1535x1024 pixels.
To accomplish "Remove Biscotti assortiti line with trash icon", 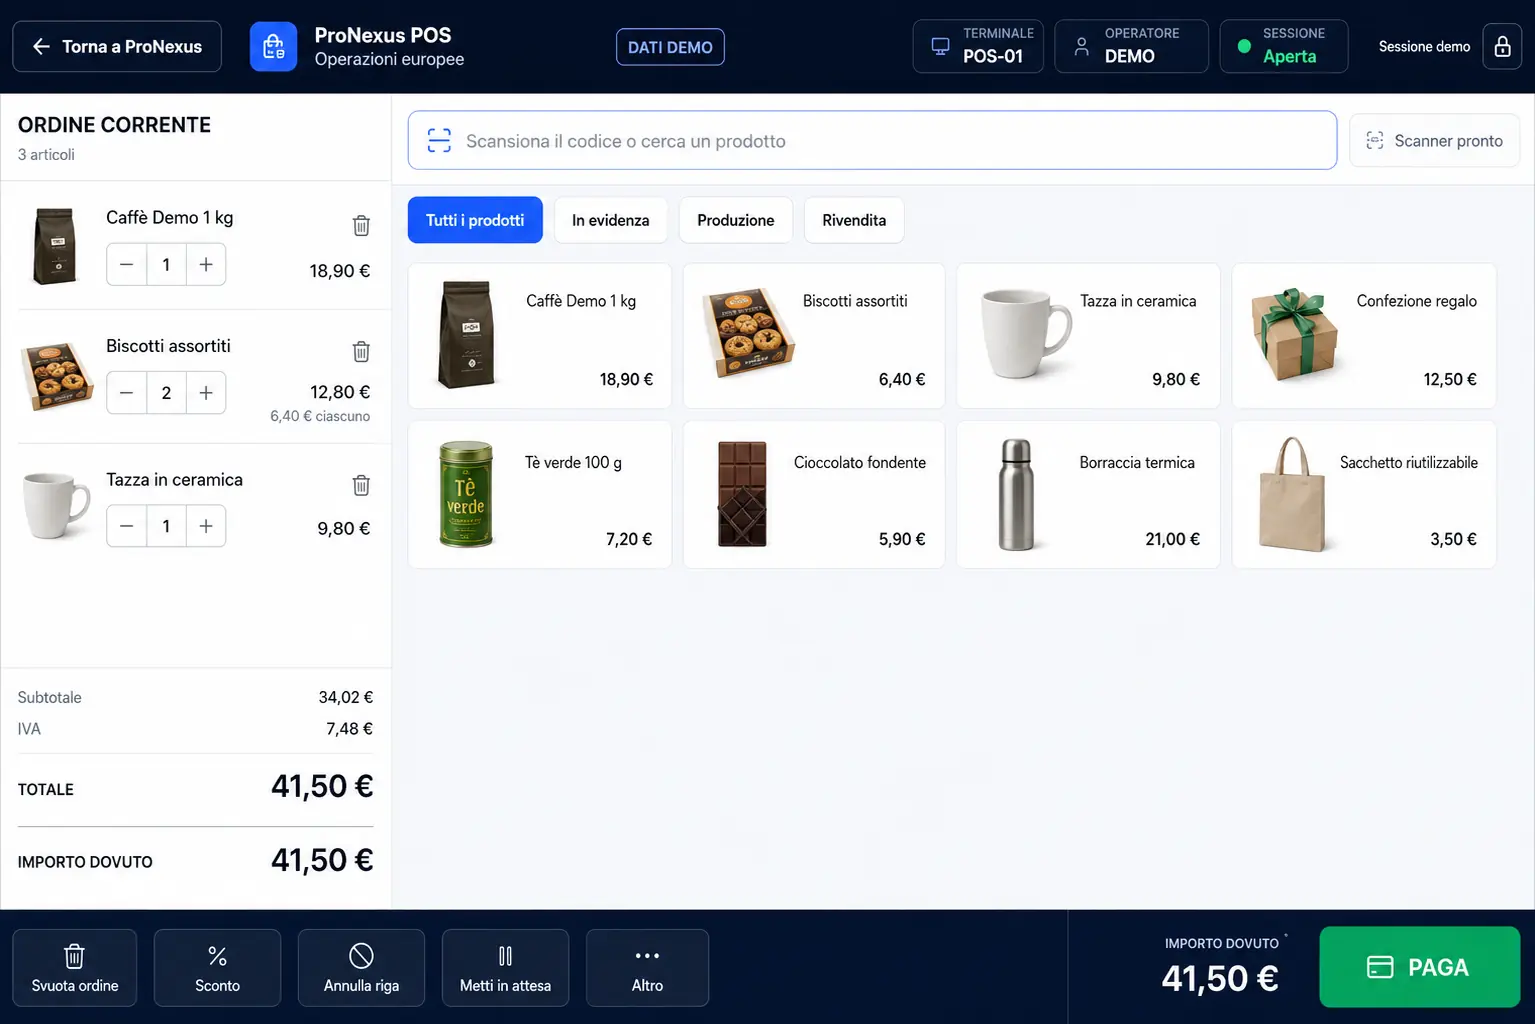I will tap(361, 352).
